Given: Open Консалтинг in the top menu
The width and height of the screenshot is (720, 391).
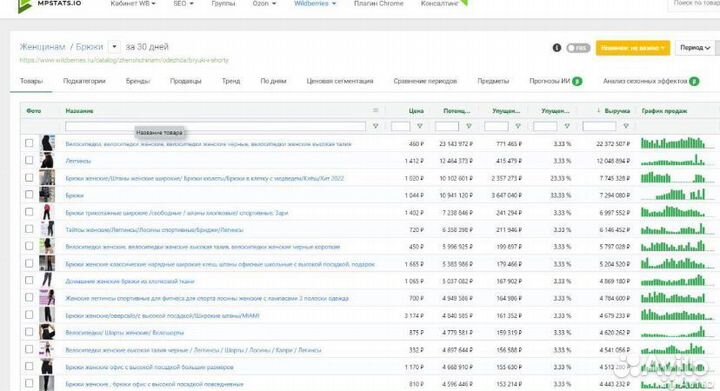Looking at the screenshot, I should [x=440, y=4].
